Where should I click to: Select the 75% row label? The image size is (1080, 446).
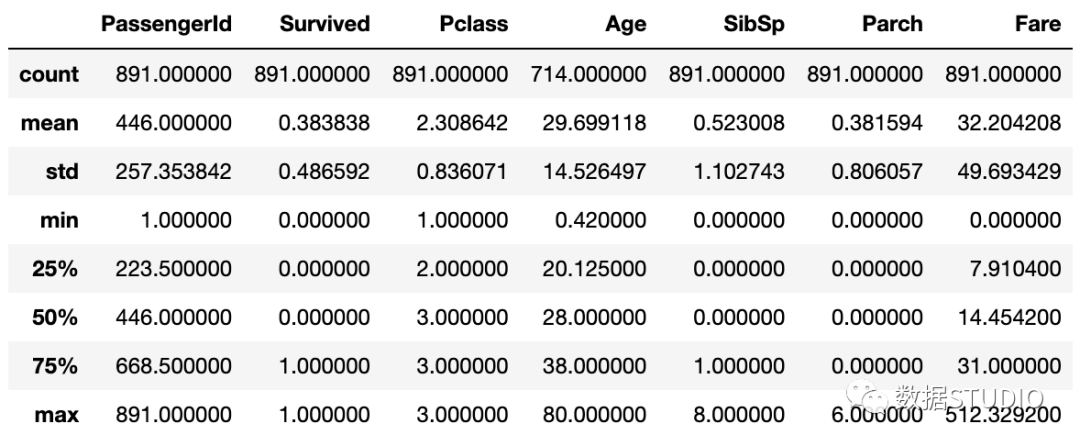click(55, 367)
